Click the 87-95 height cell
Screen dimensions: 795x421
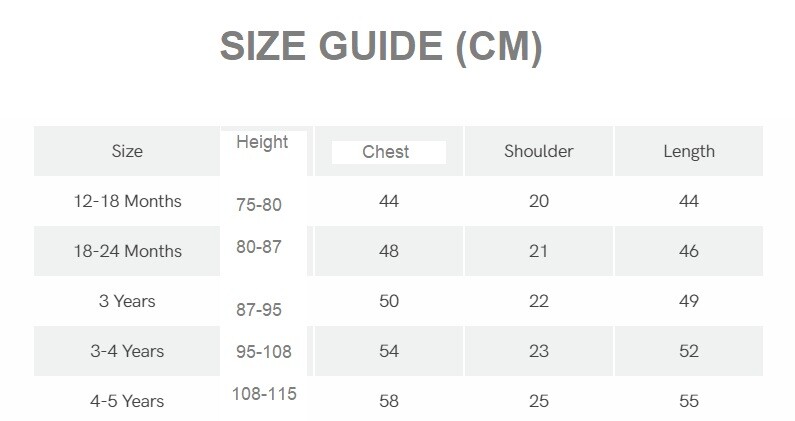(259, 310)
